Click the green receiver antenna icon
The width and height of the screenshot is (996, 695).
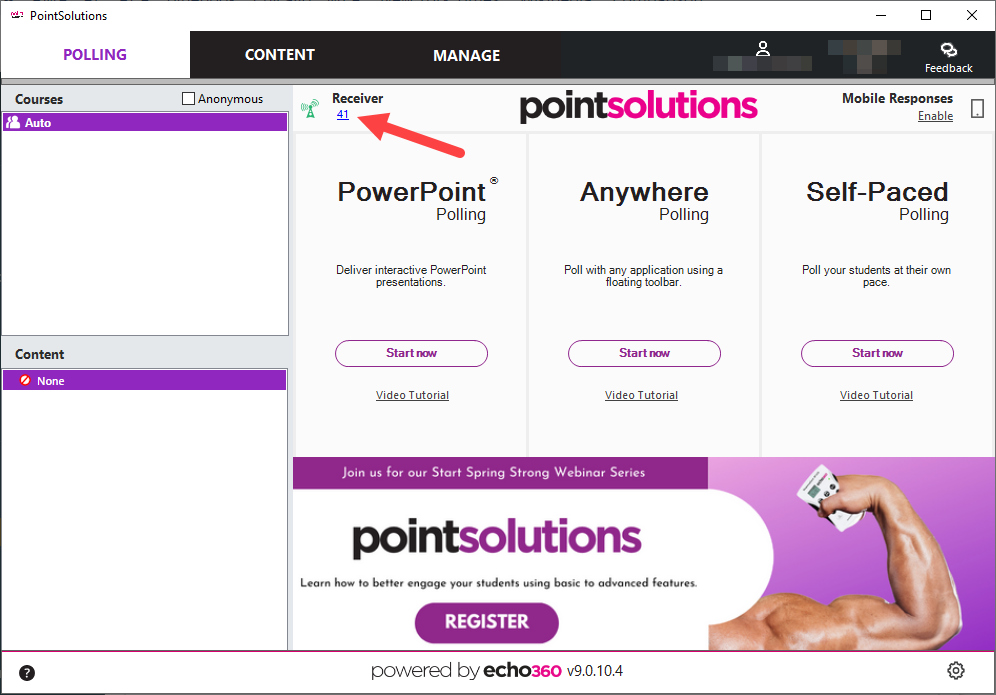(x=310, y=109)
